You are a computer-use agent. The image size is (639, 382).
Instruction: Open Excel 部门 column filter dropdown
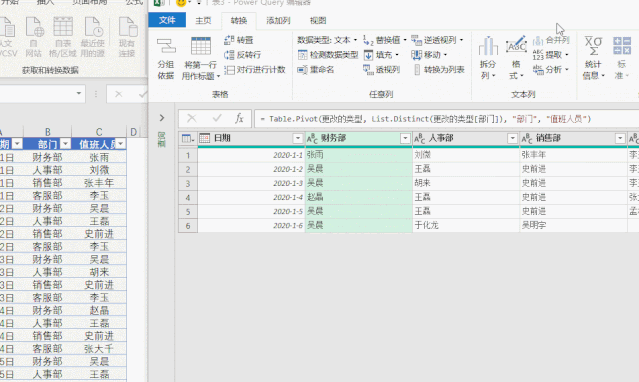click(66, 144)
